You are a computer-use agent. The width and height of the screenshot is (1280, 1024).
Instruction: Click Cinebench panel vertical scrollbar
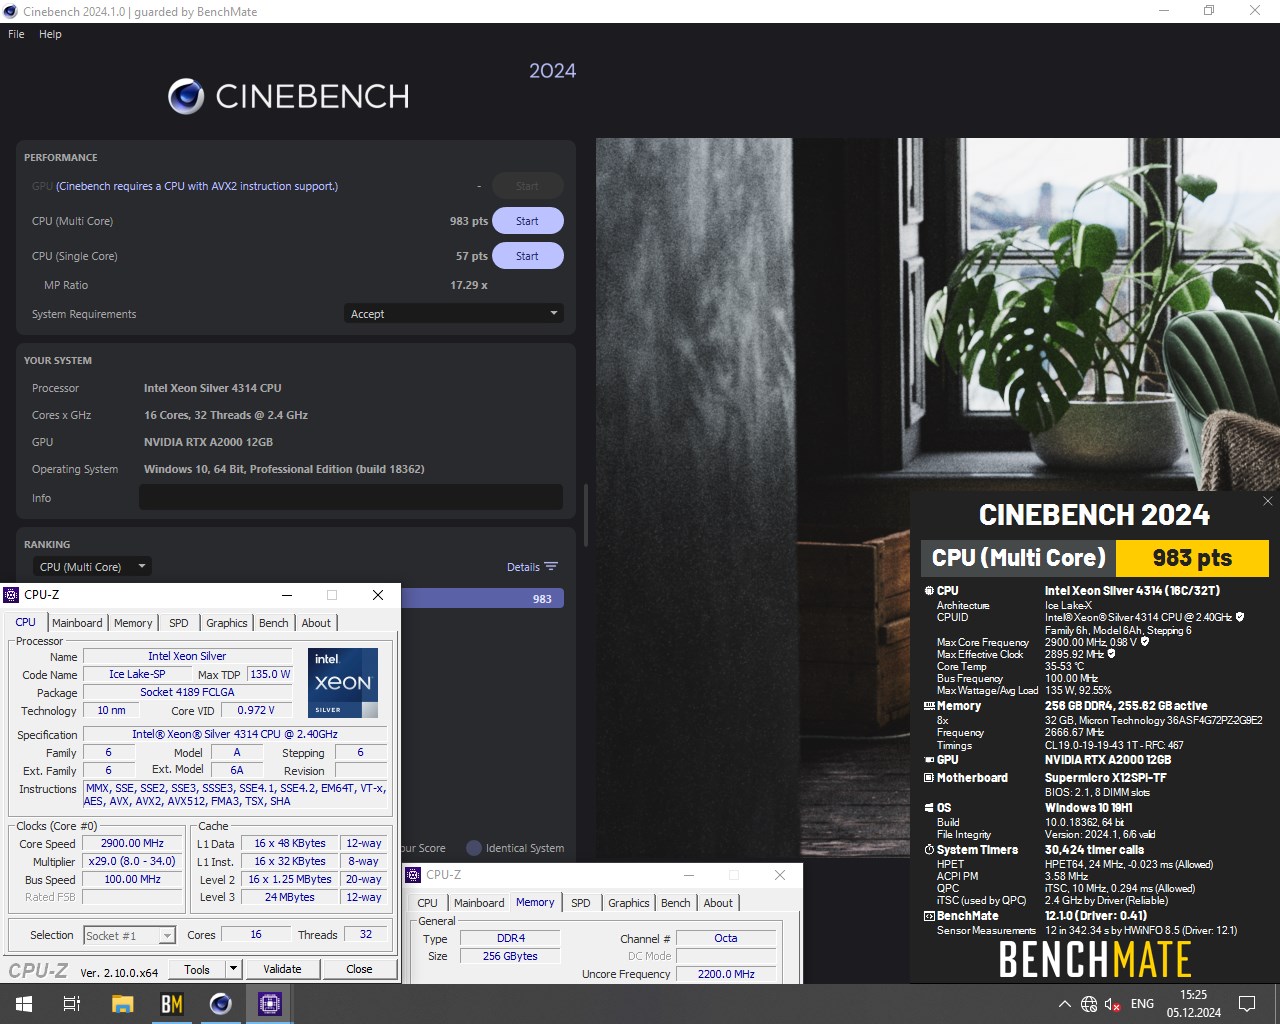585,515
